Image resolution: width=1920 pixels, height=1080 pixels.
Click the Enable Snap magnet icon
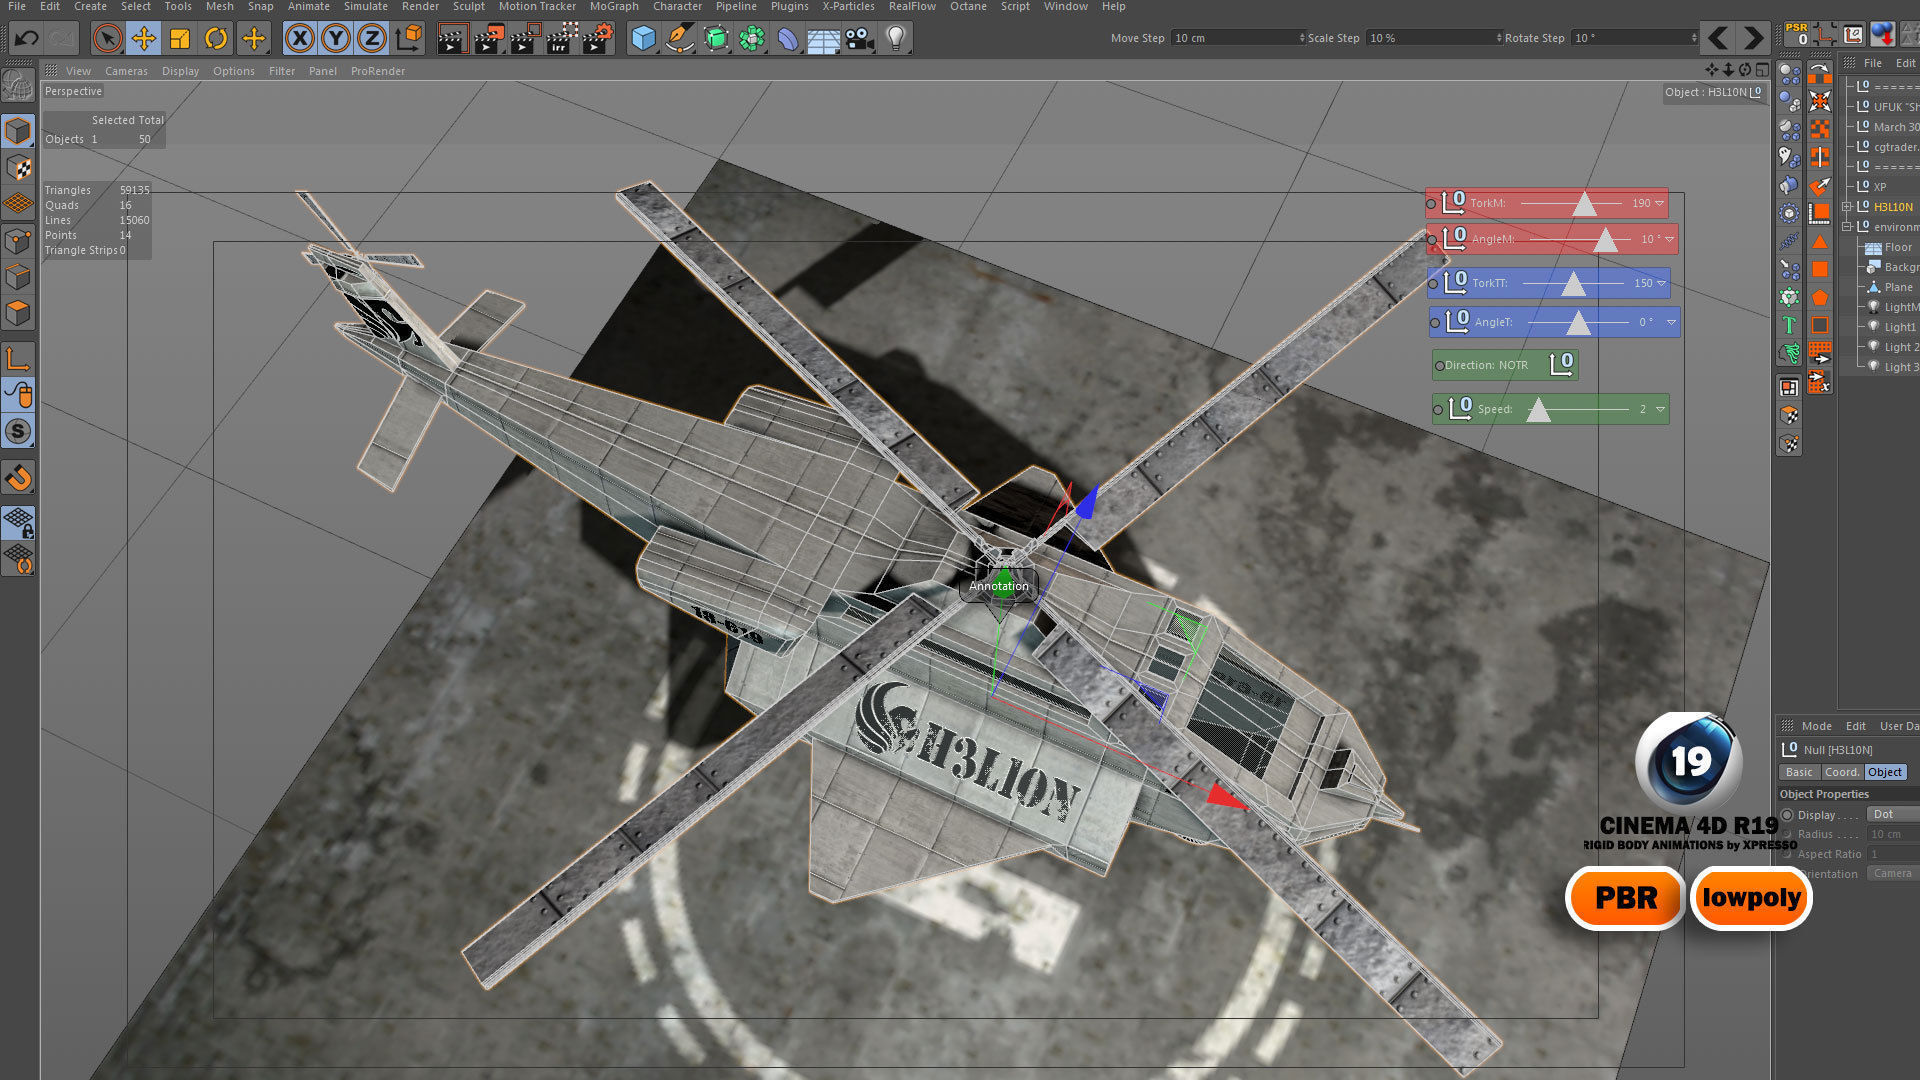coord(18,478)
